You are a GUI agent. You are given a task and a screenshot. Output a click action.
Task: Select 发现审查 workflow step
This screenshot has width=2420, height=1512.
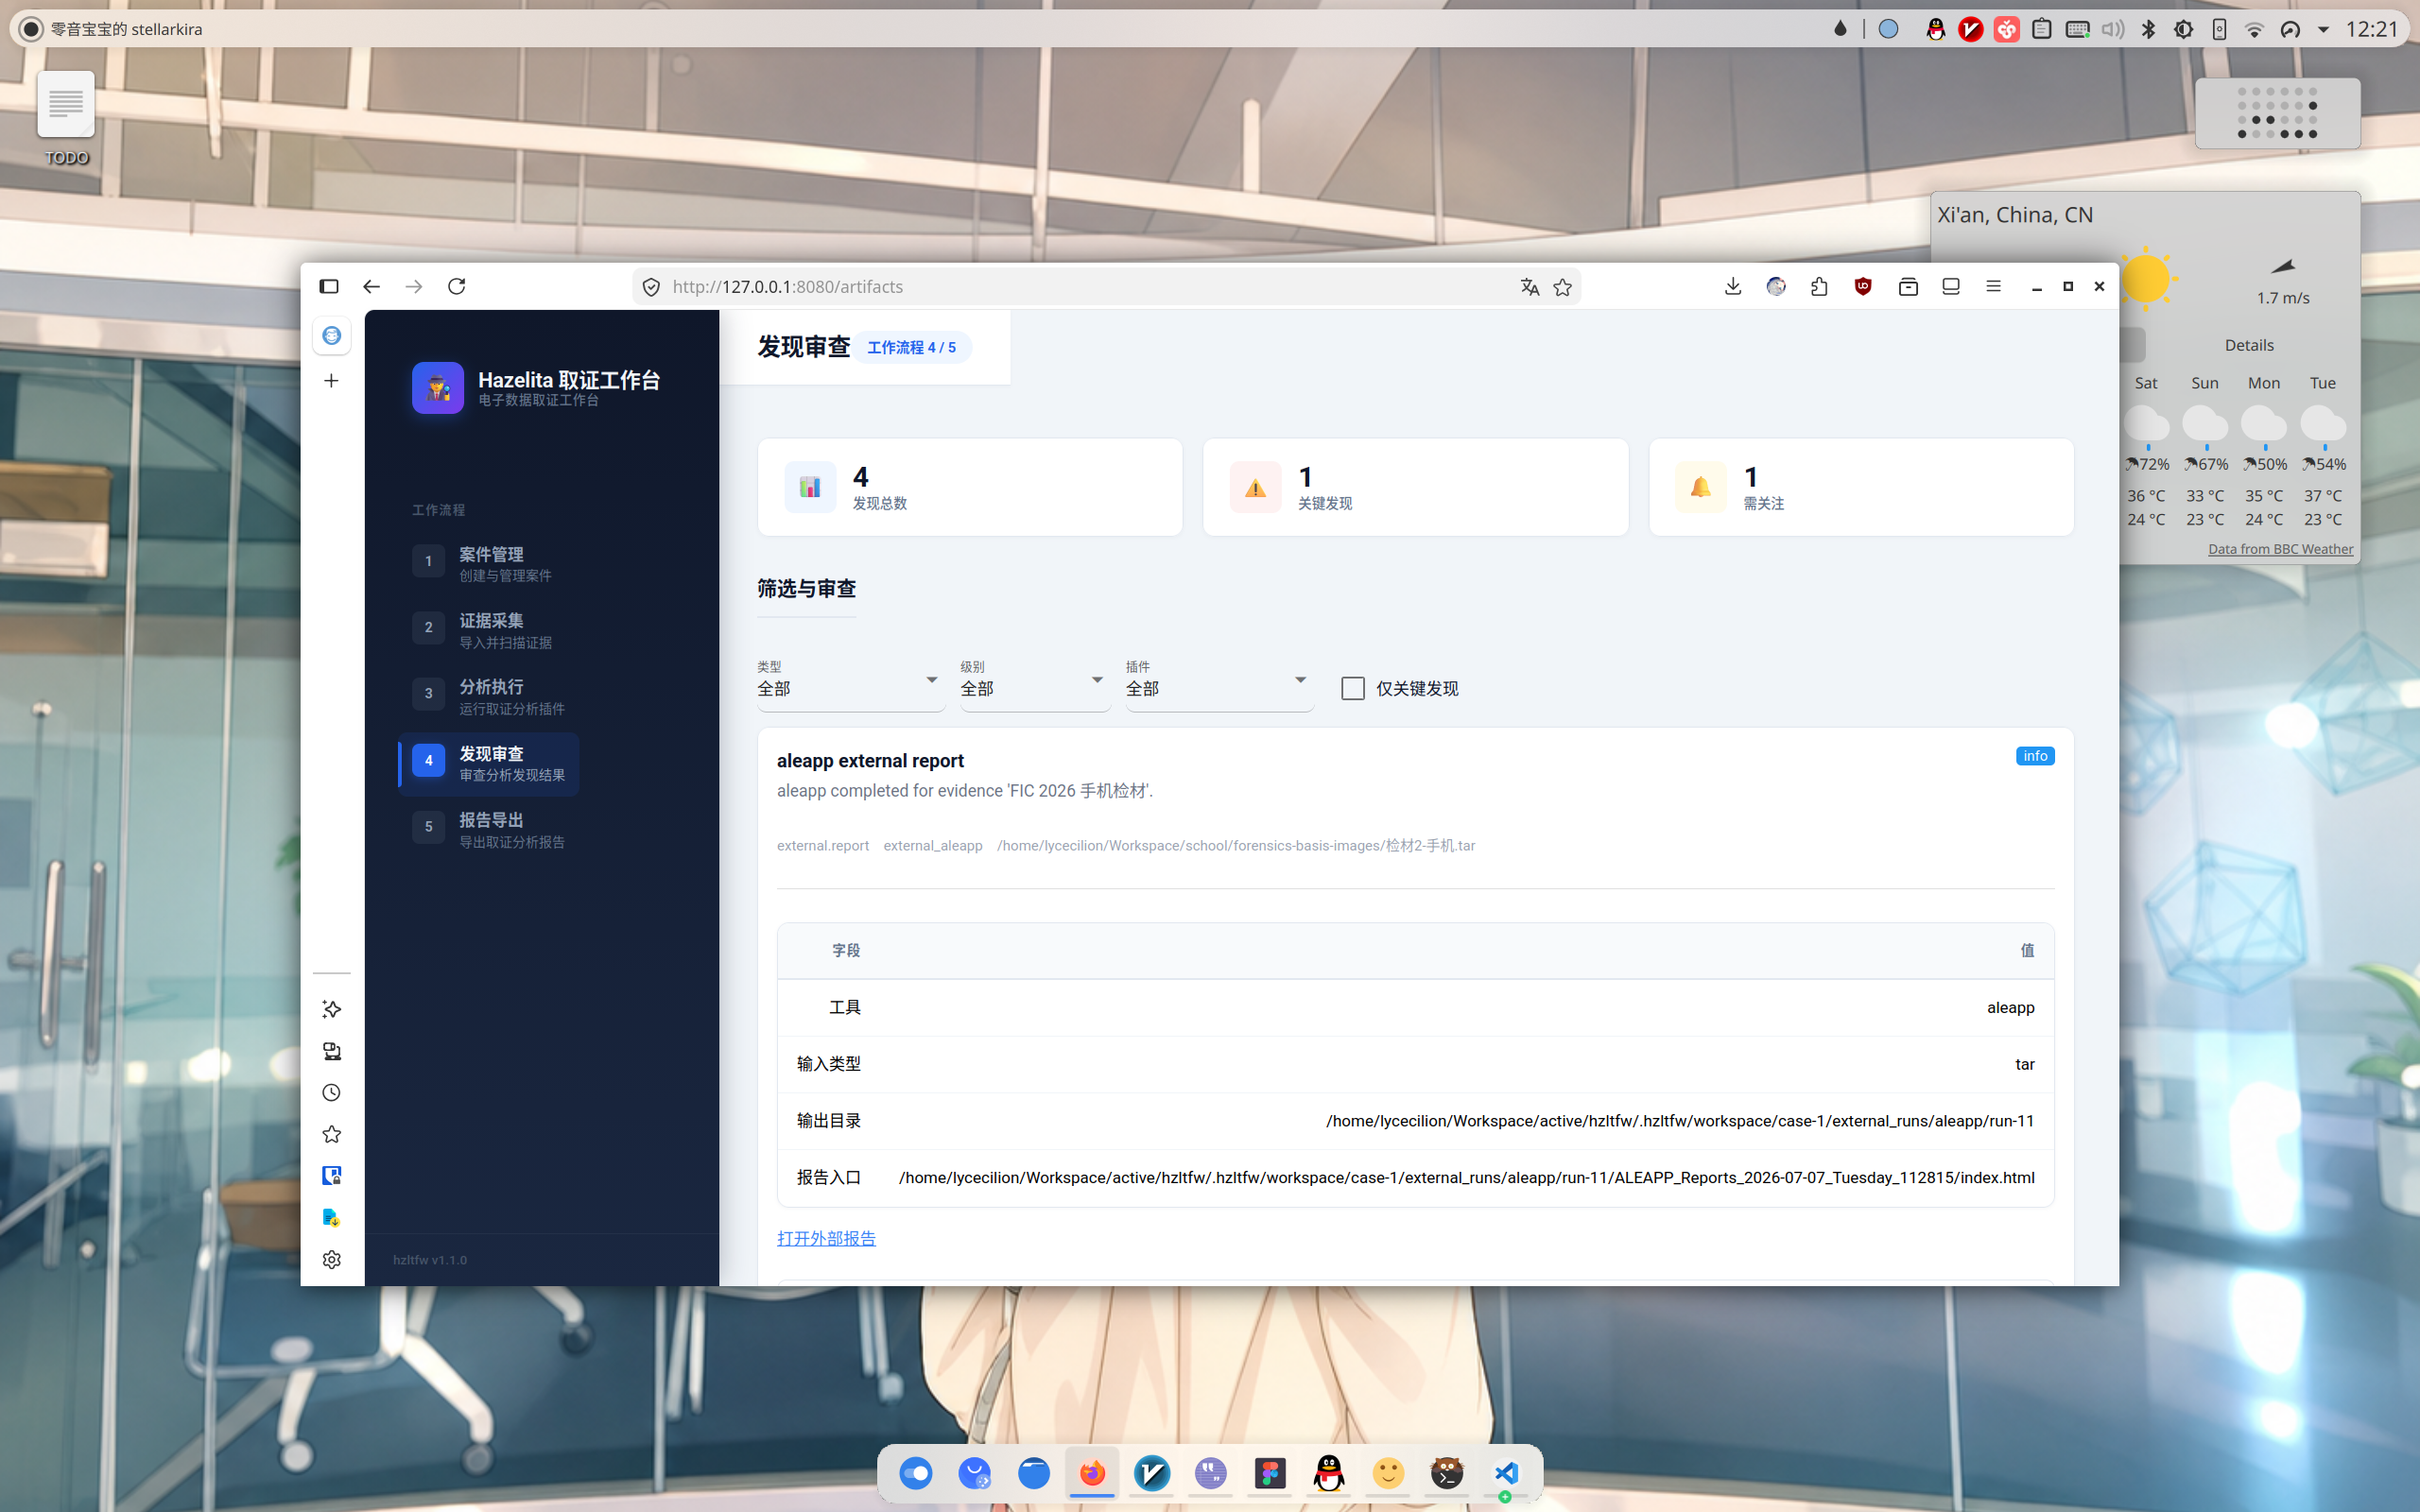tap(489, 764)
